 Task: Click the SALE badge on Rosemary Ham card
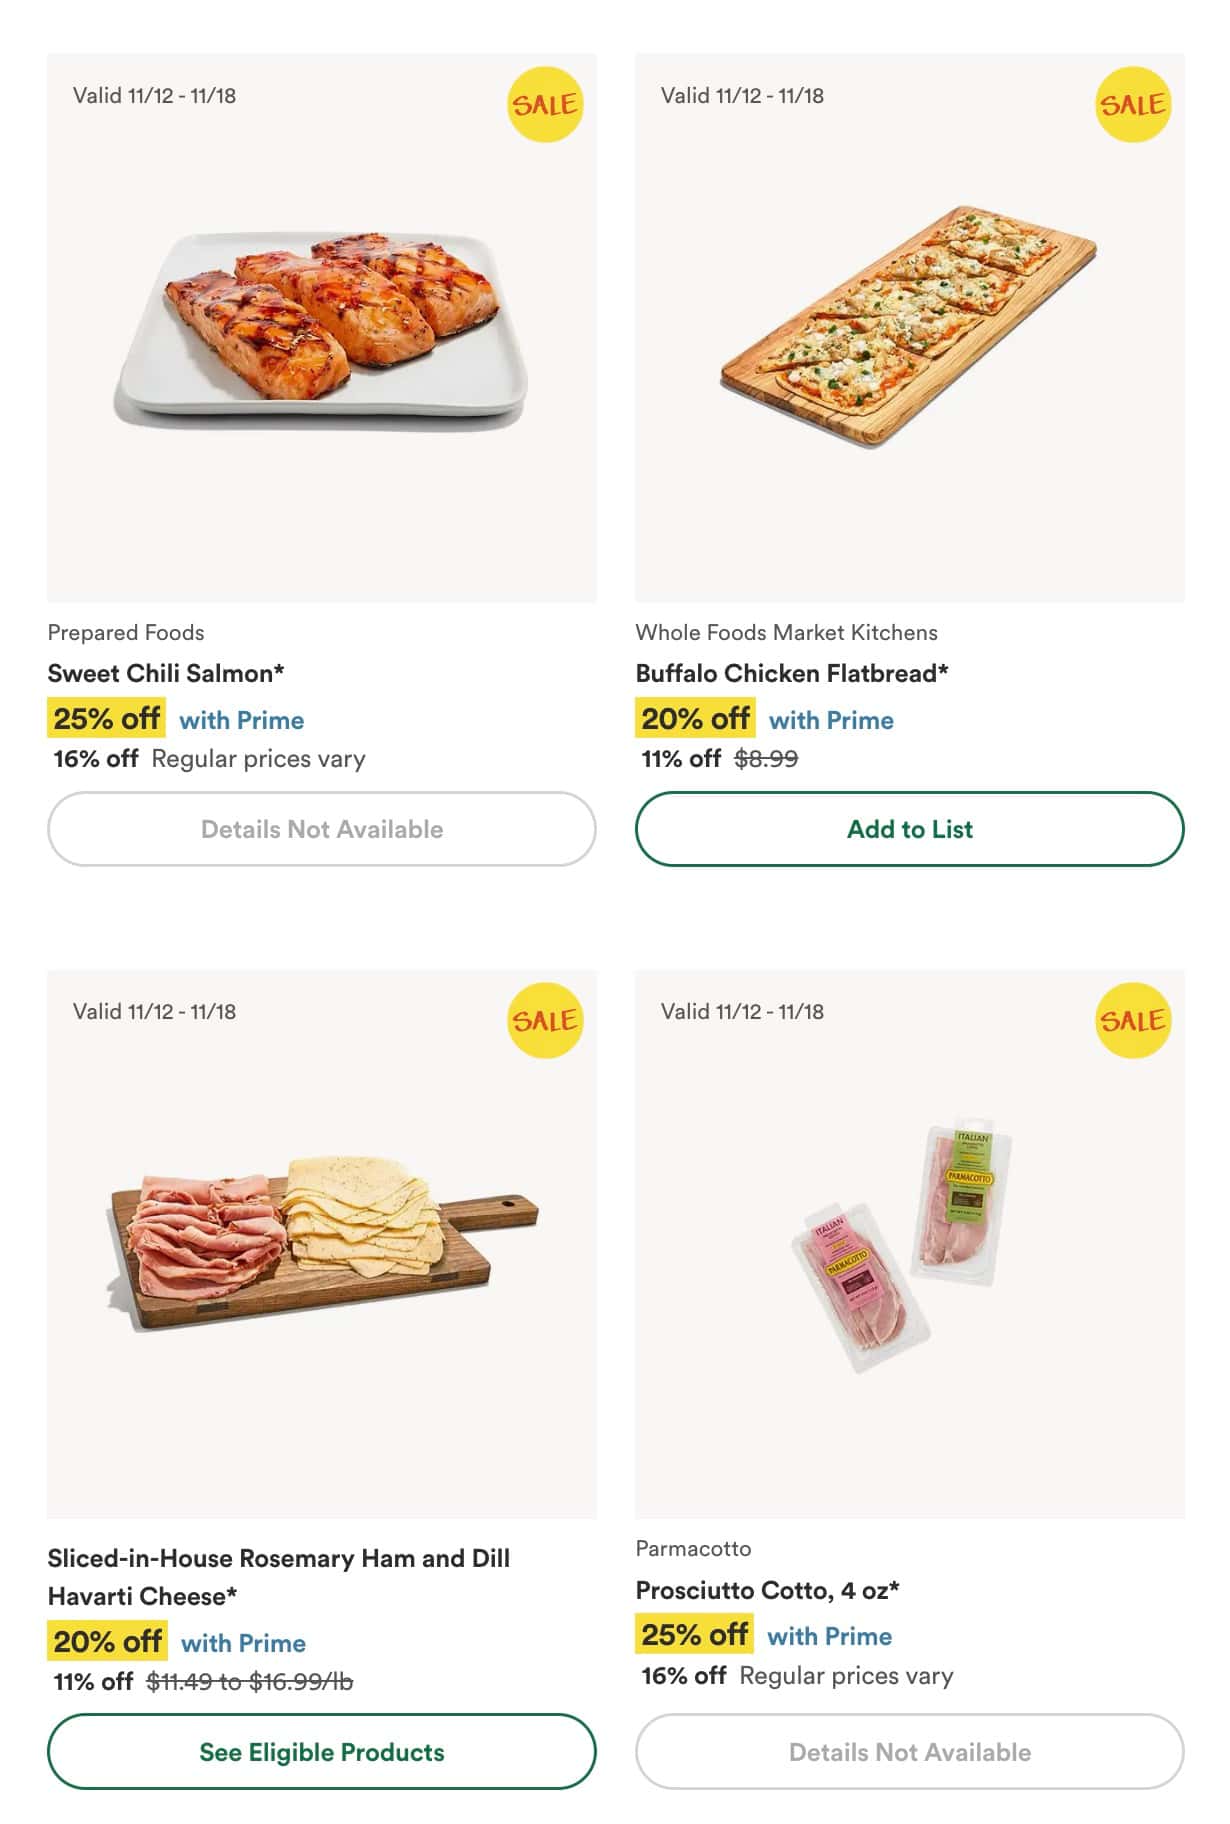(x=544, y=1020)
